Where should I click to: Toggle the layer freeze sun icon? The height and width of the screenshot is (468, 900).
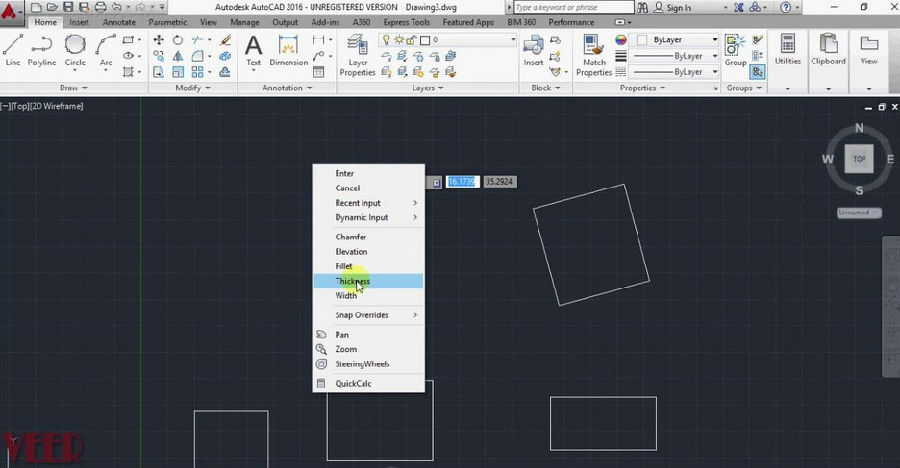click(399, 40)
